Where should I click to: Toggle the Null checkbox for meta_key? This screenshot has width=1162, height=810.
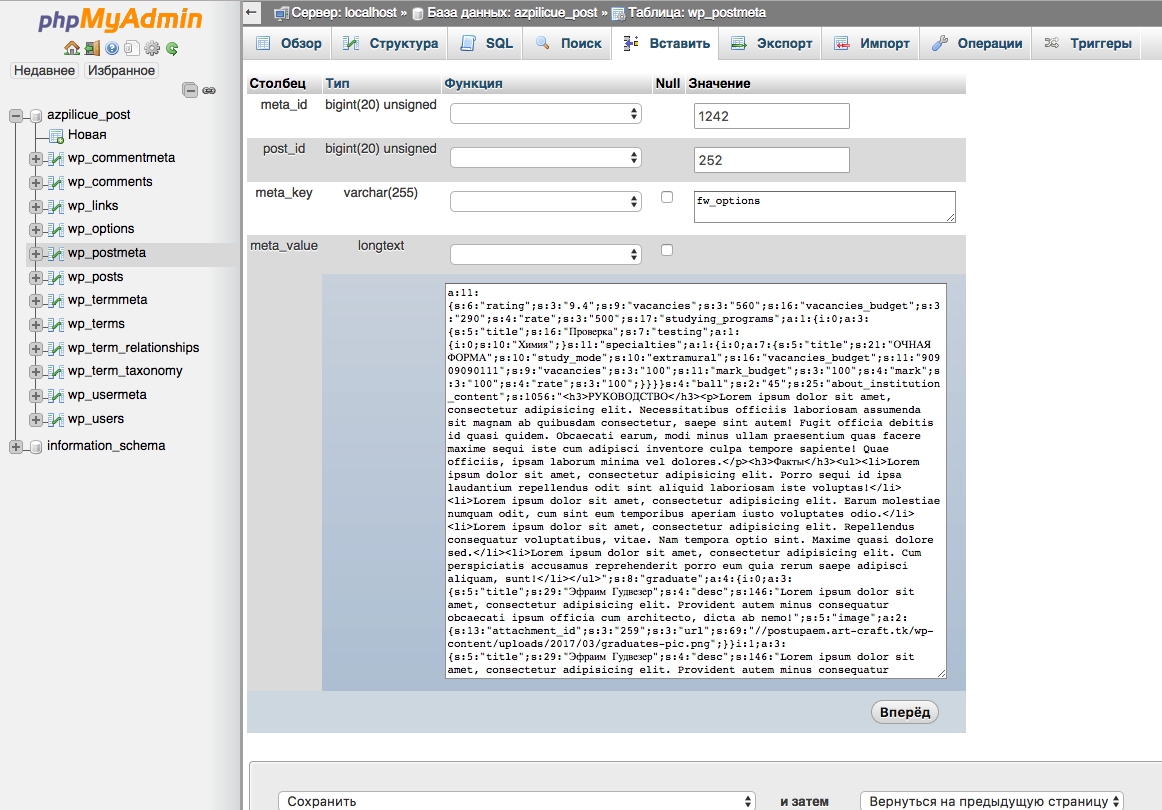click(x=667, y=198)
